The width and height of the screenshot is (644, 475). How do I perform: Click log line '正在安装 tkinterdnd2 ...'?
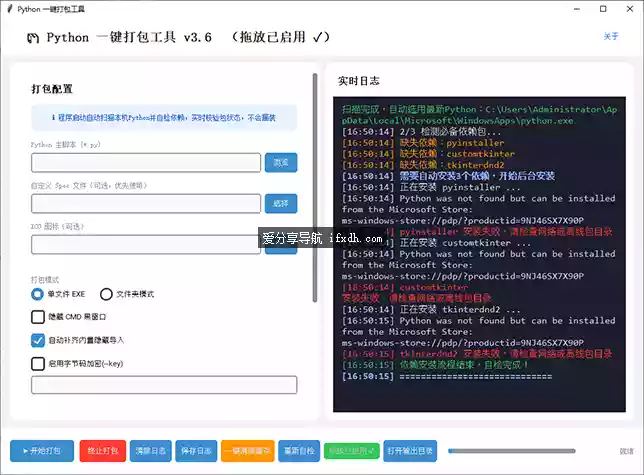coord(431,309)
